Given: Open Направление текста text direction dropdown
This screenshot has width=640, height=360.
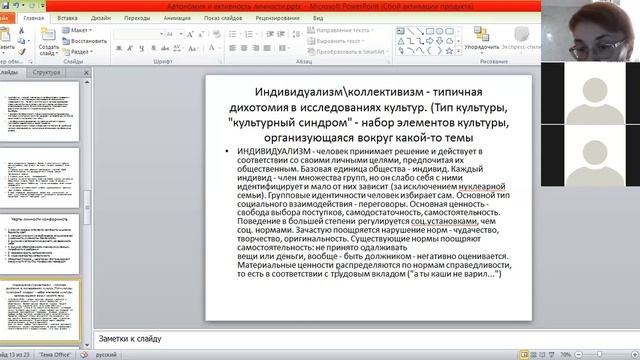Looking at the screenshot, I should (x=341, y=30).
